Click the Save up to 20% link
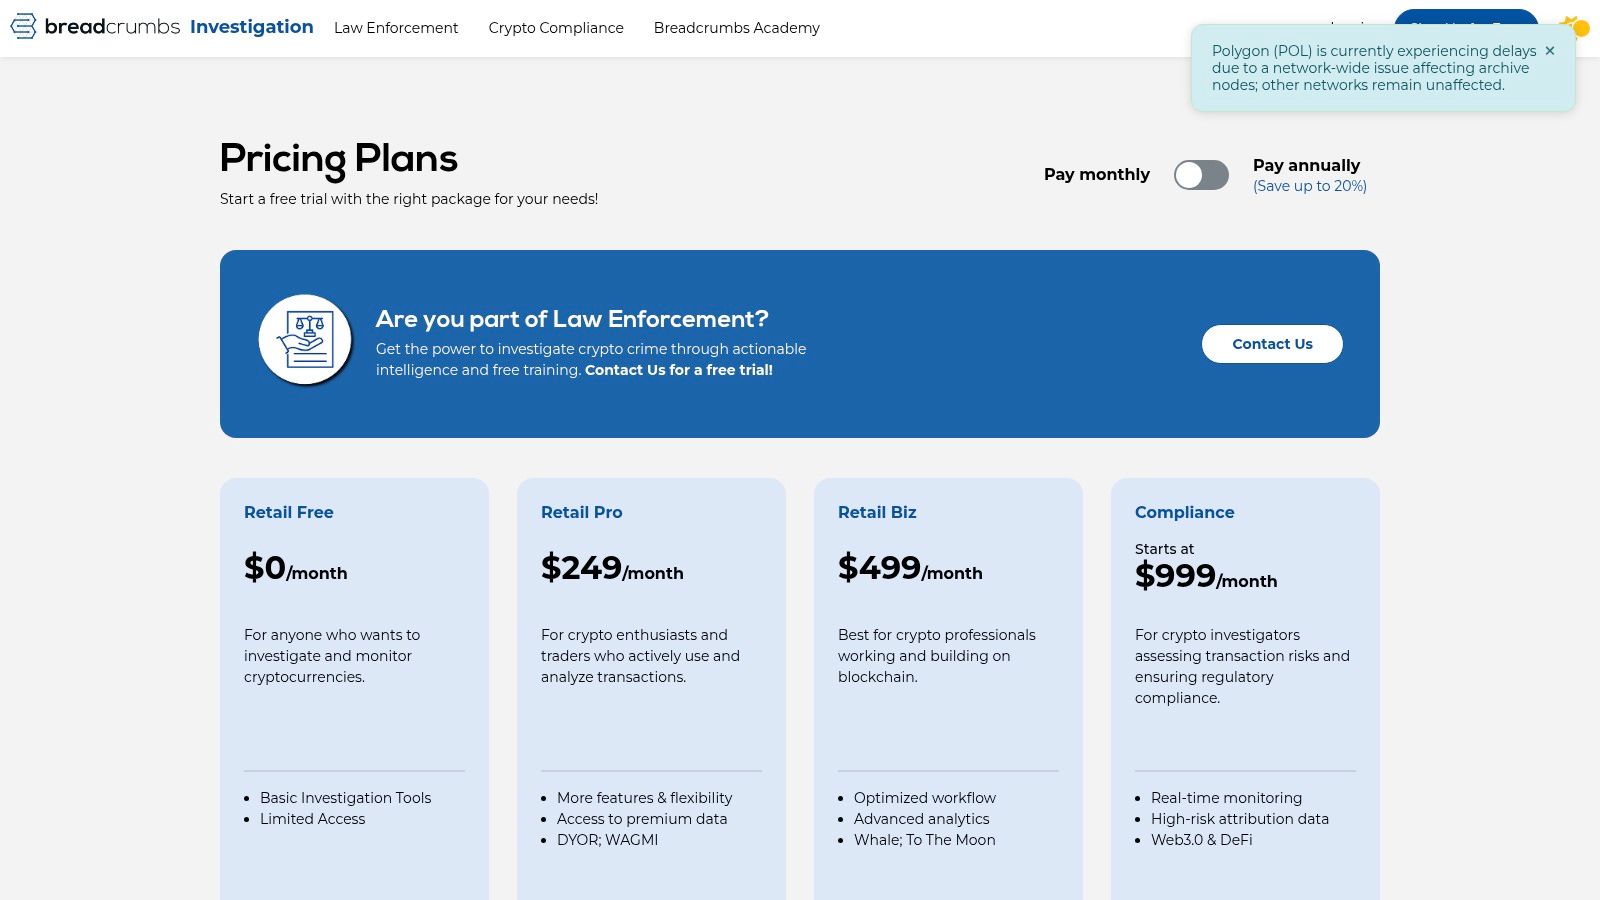This screenshot has width=1600, height=900. pos(1310,186)
